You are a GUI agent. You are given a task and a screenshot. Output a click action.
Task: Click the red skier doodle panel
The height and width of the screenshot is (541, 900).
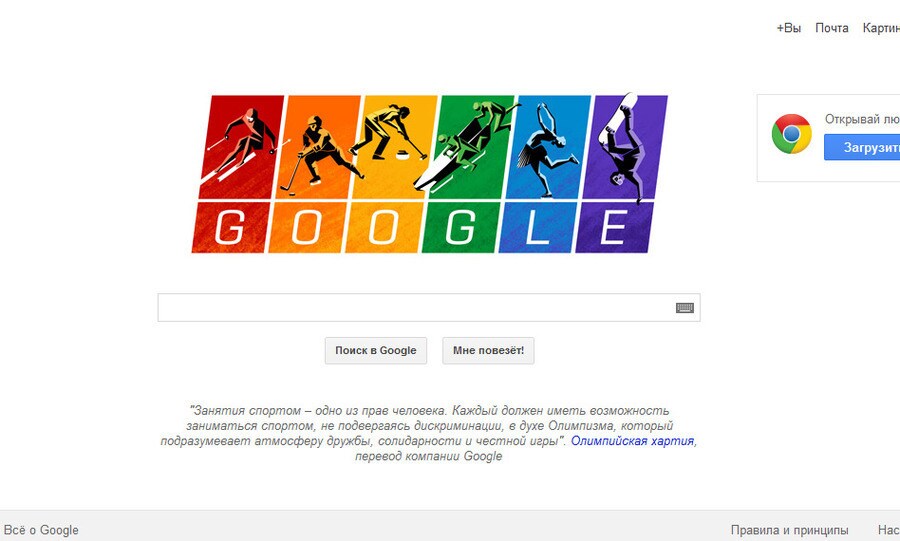tap(242, 147)
